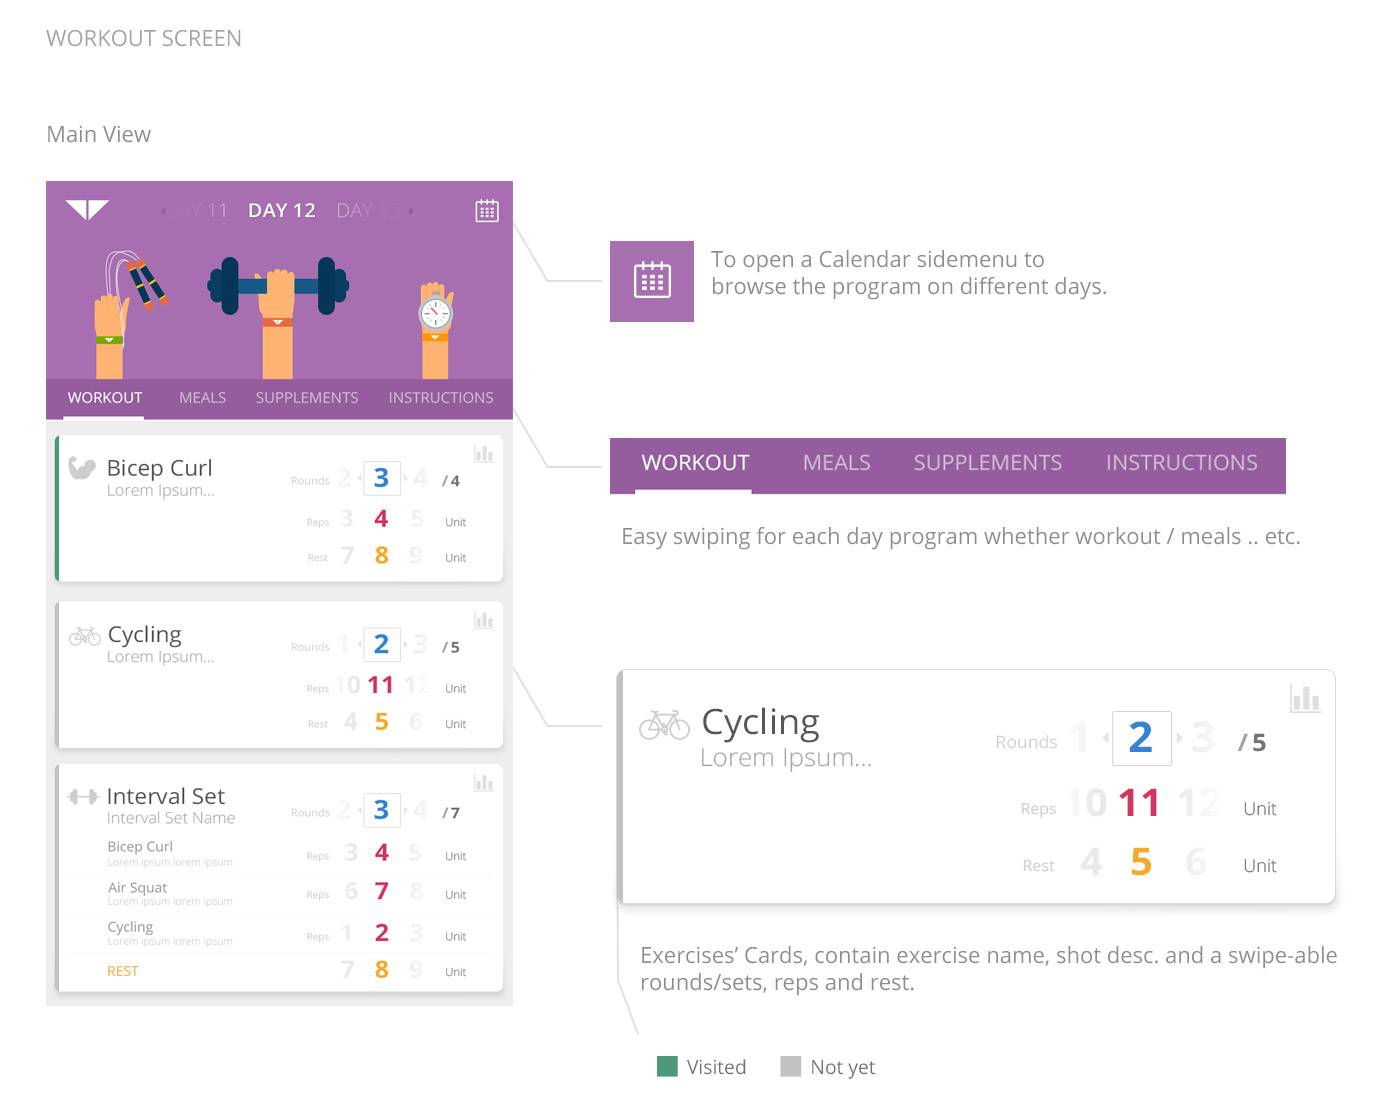
Task: Click rest value 8 on Bicep Curl card
Action: point(381,556)
